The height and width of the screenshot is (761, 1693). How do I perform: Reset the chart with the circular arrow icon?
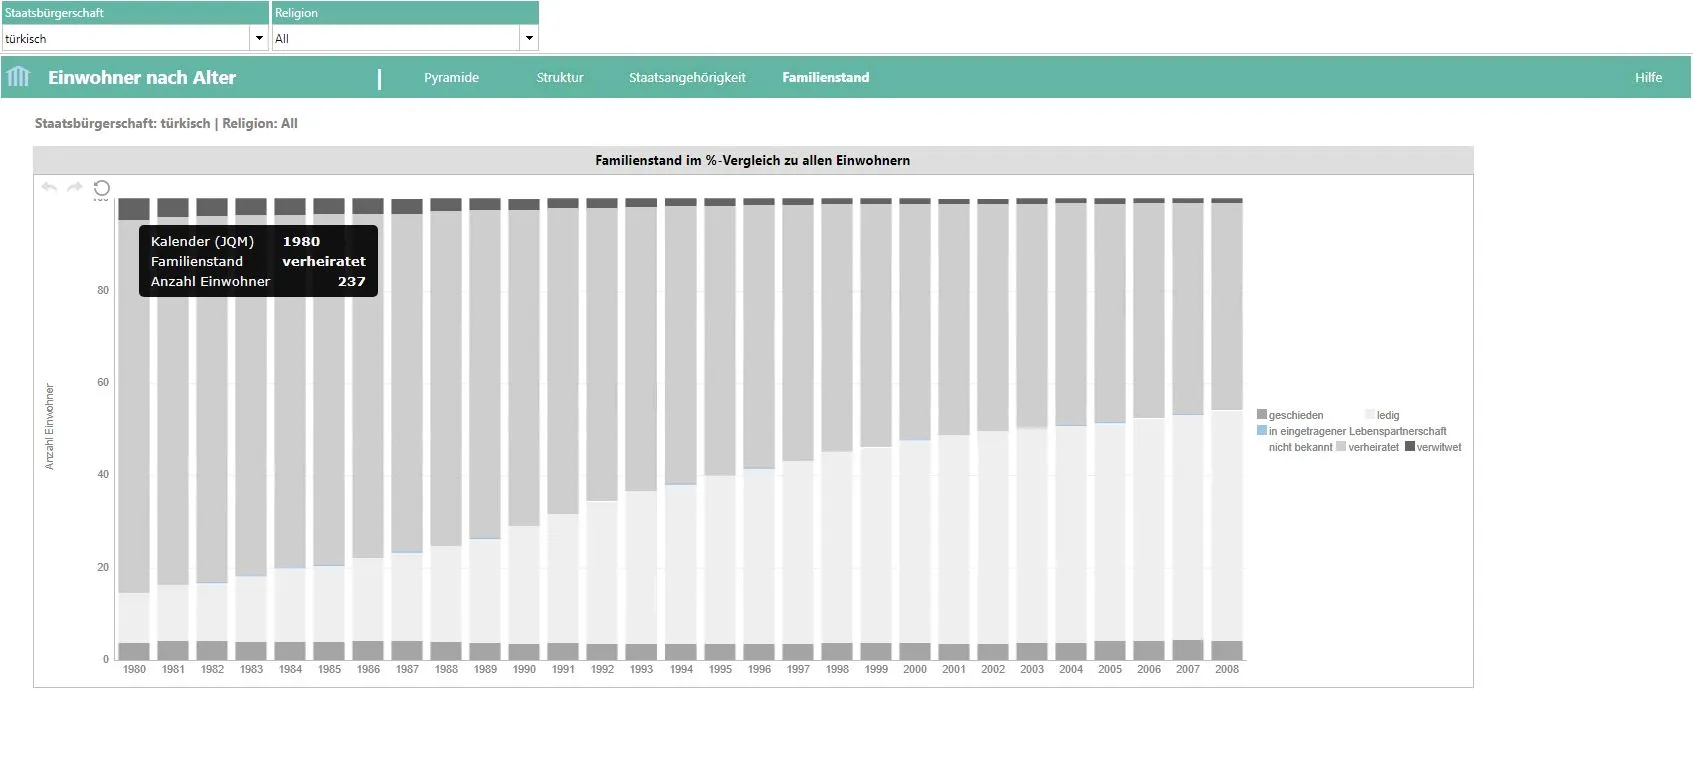click(x=101, y=188)
